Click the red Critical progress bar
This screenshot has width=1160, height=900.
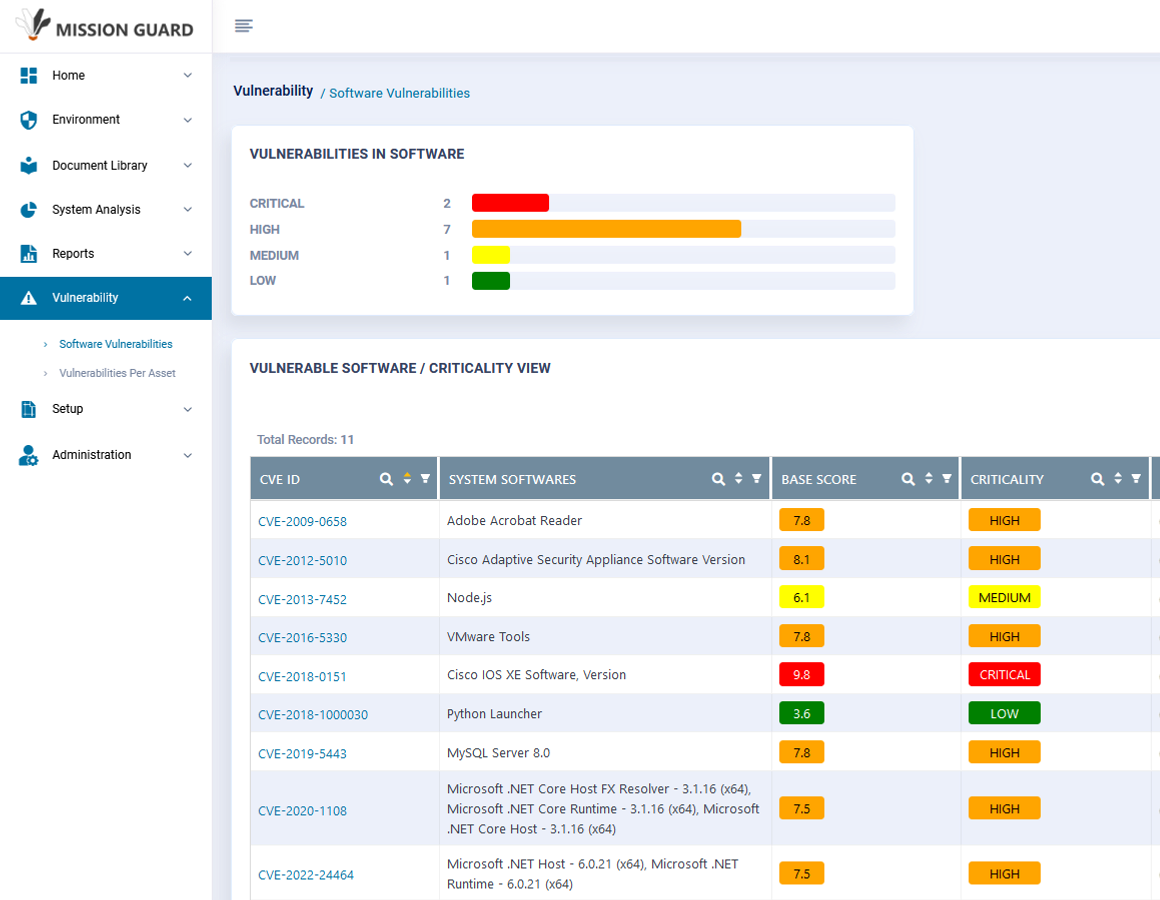[510, 203]
